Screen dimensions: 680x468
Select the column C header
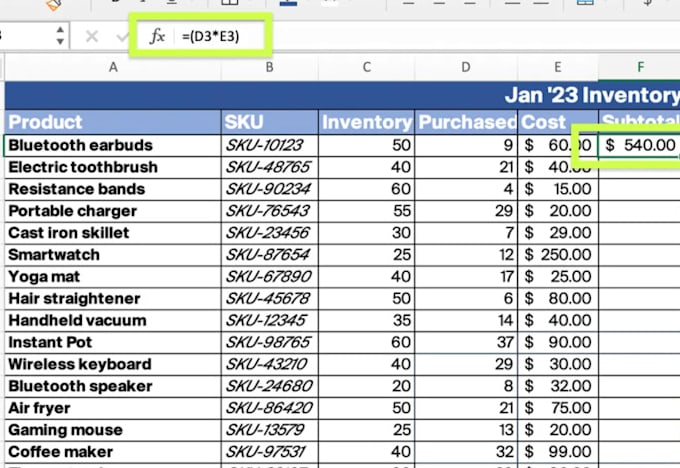(x=366, y=67)
